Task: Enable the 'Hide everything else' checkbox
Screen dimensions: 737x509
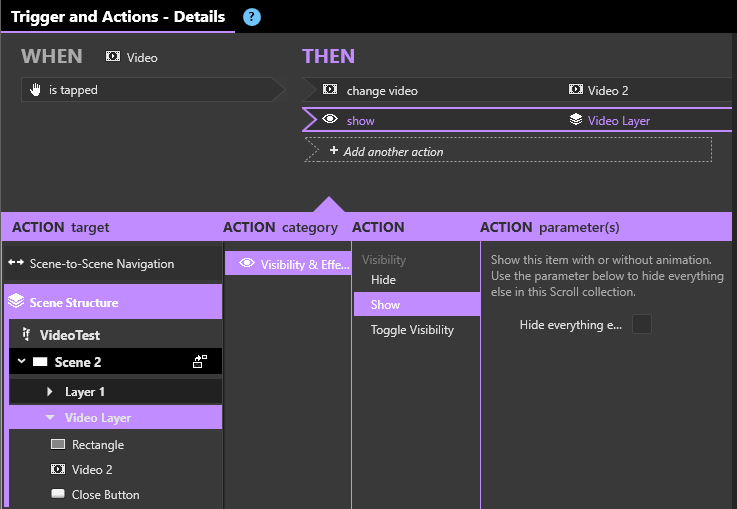Action: [642, 324]
